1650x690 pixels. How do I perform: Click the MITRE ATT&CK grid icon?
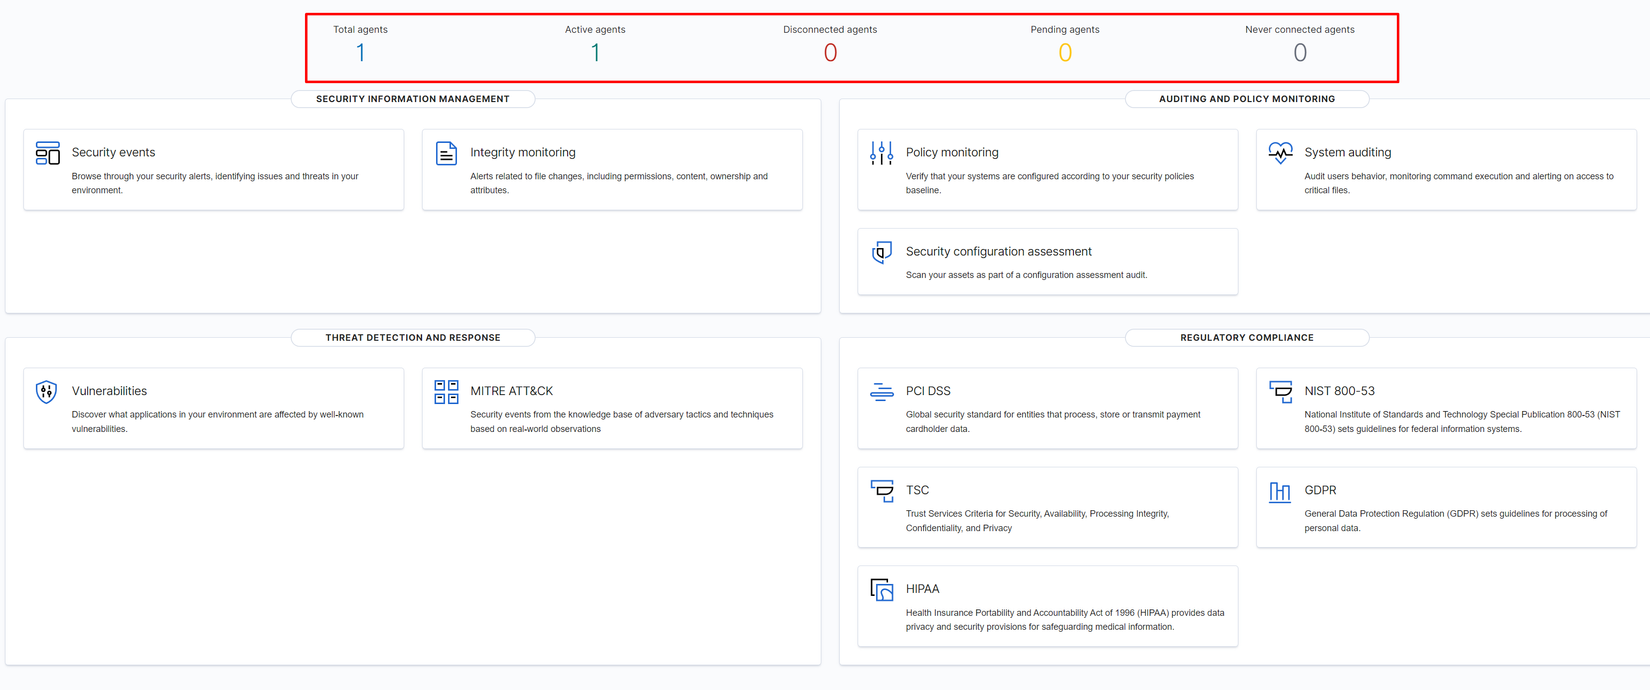(446, 392)
